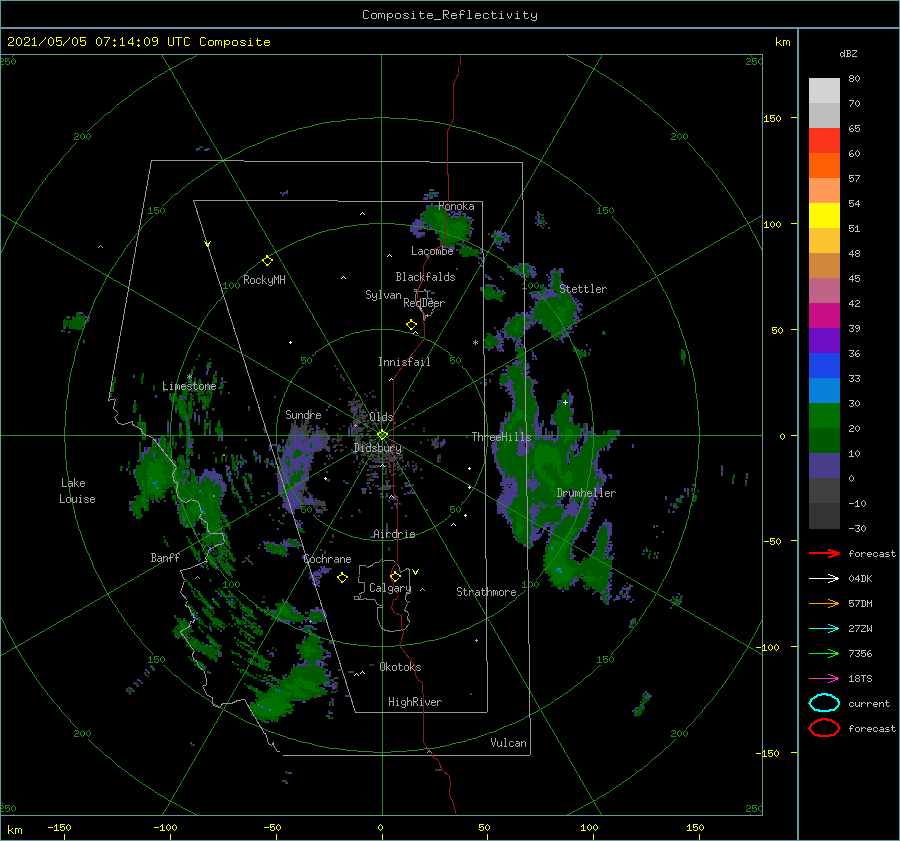900x841 pixels.
Task: Click the Banff town label
Action: tap(165, 557)
